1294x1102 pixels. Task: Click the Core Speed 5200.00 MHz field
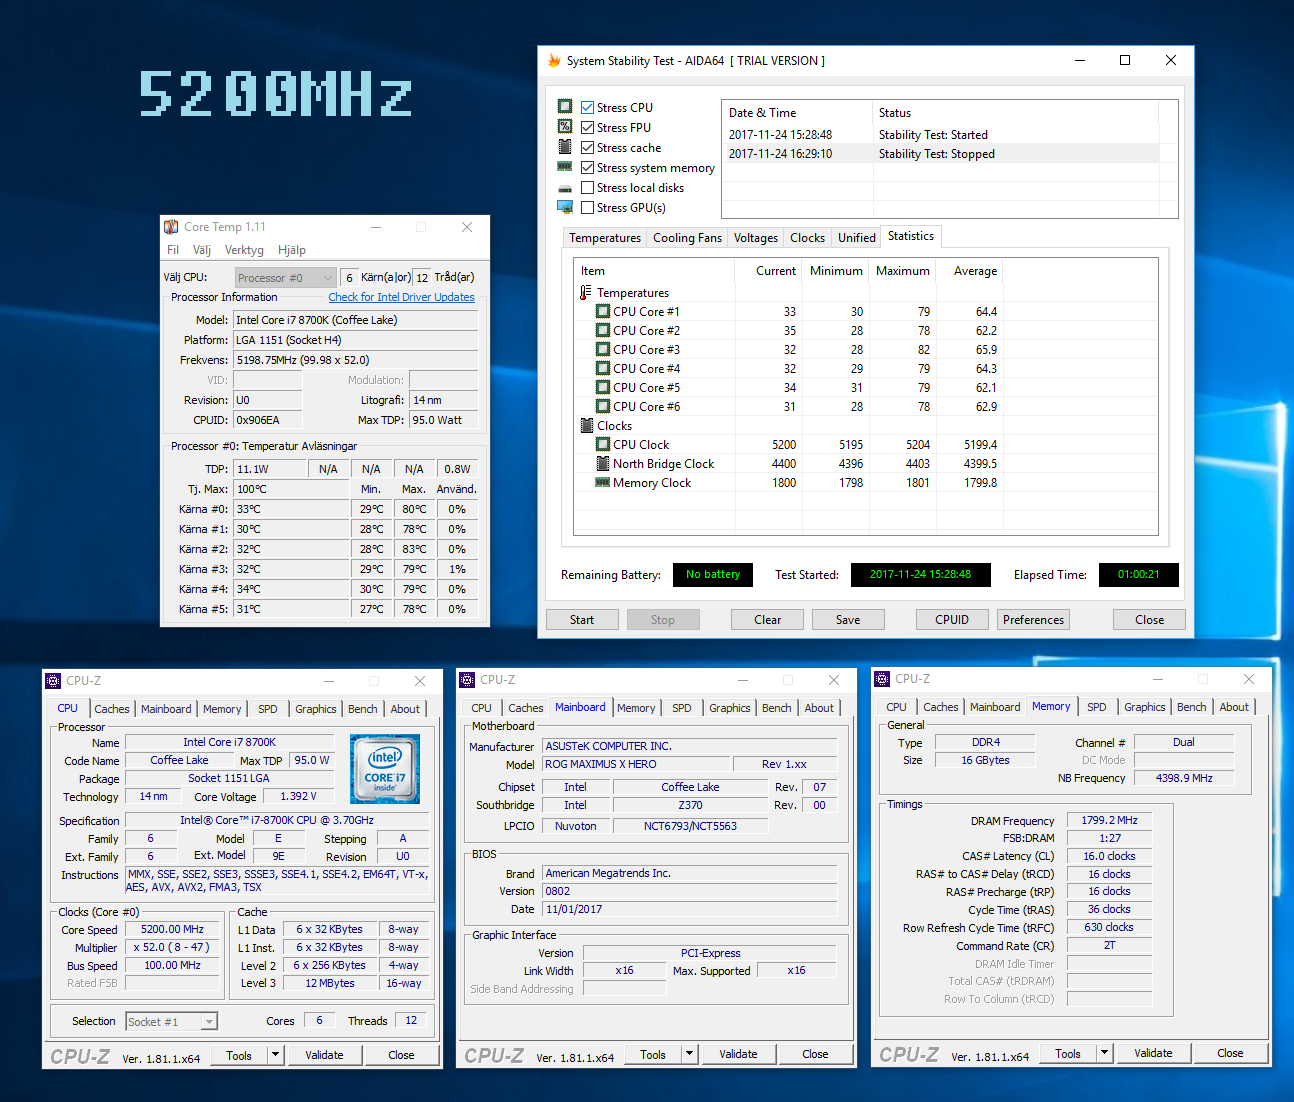(x=173, y=930)
